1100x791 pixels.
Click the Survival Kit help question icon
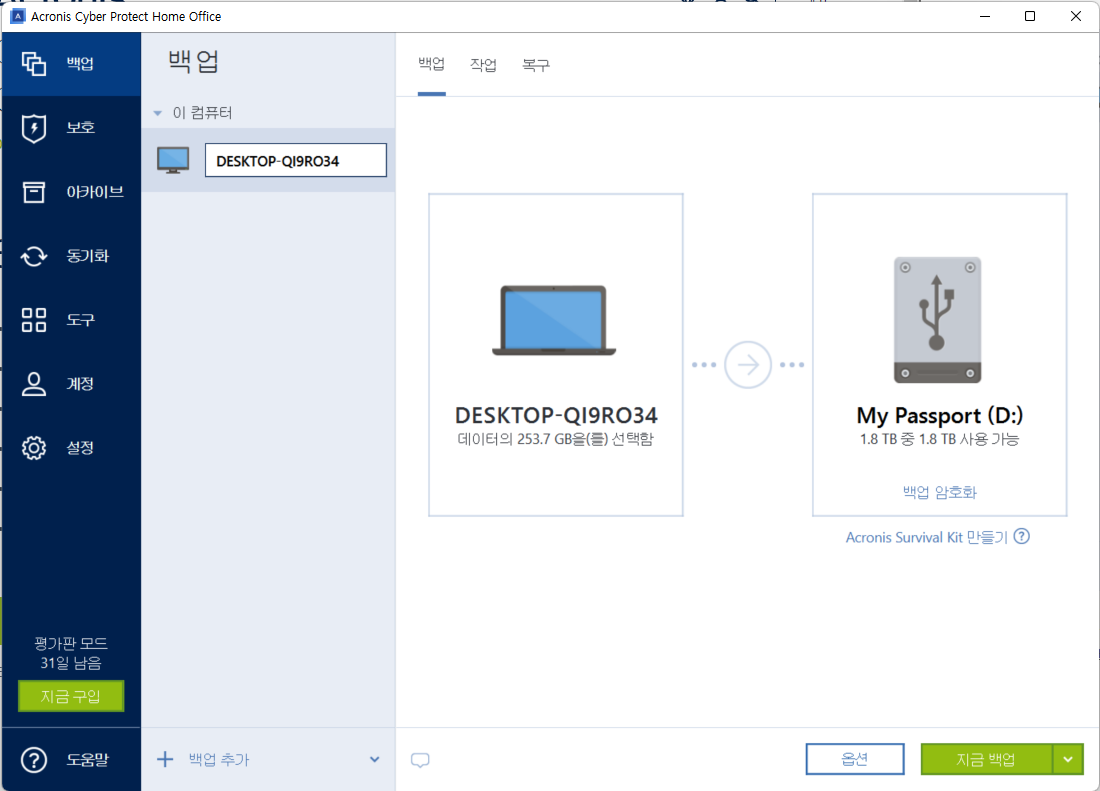[1022, 536]
